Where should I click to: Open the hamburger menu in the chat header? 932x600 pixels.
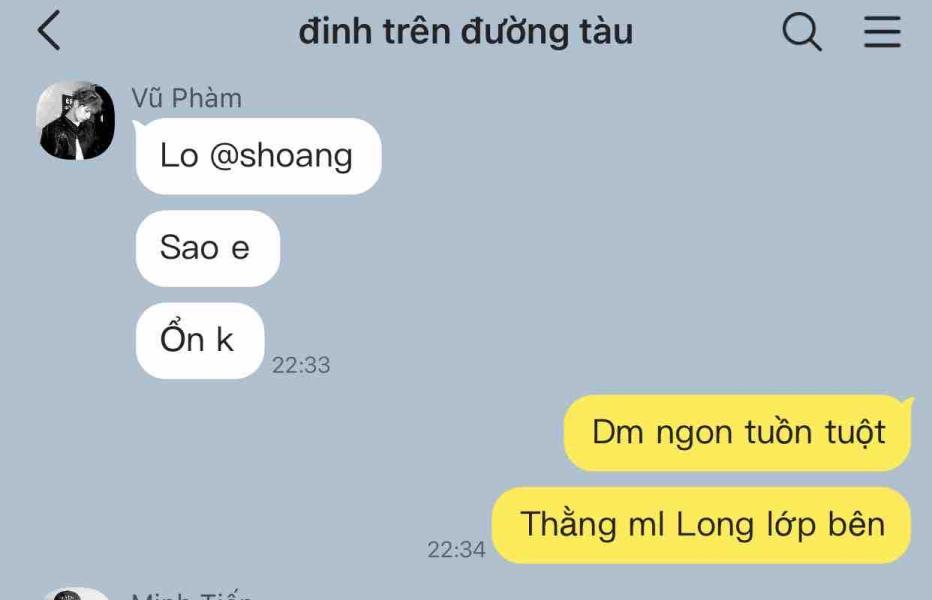[x=882, y=32]
